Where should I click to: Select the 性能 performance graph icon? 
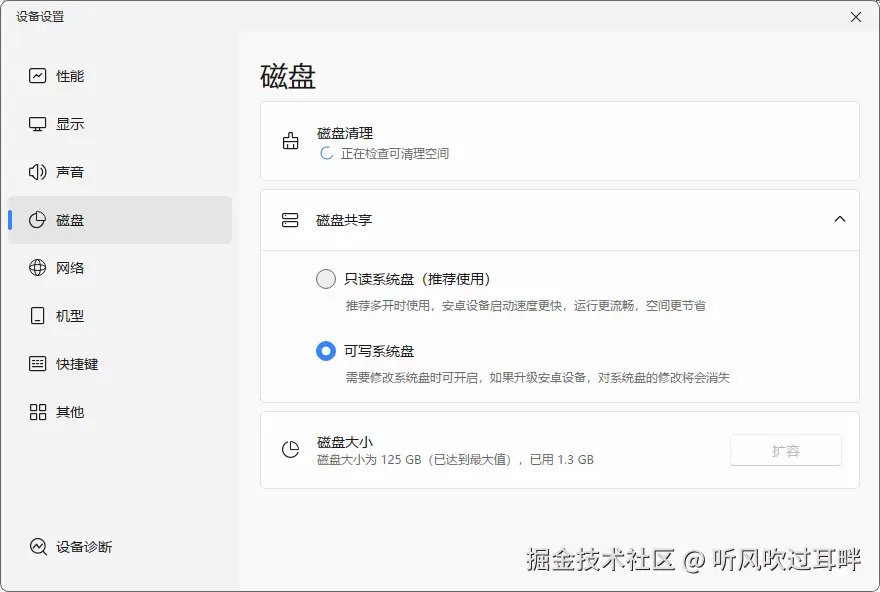coord(36,75)
